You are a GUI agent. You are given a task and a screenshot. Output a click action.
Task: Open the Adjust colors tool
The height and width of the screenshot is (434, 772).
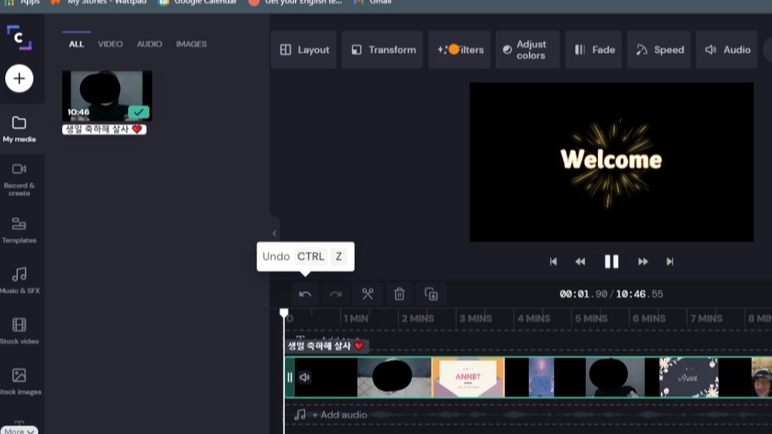coord(527,50)
